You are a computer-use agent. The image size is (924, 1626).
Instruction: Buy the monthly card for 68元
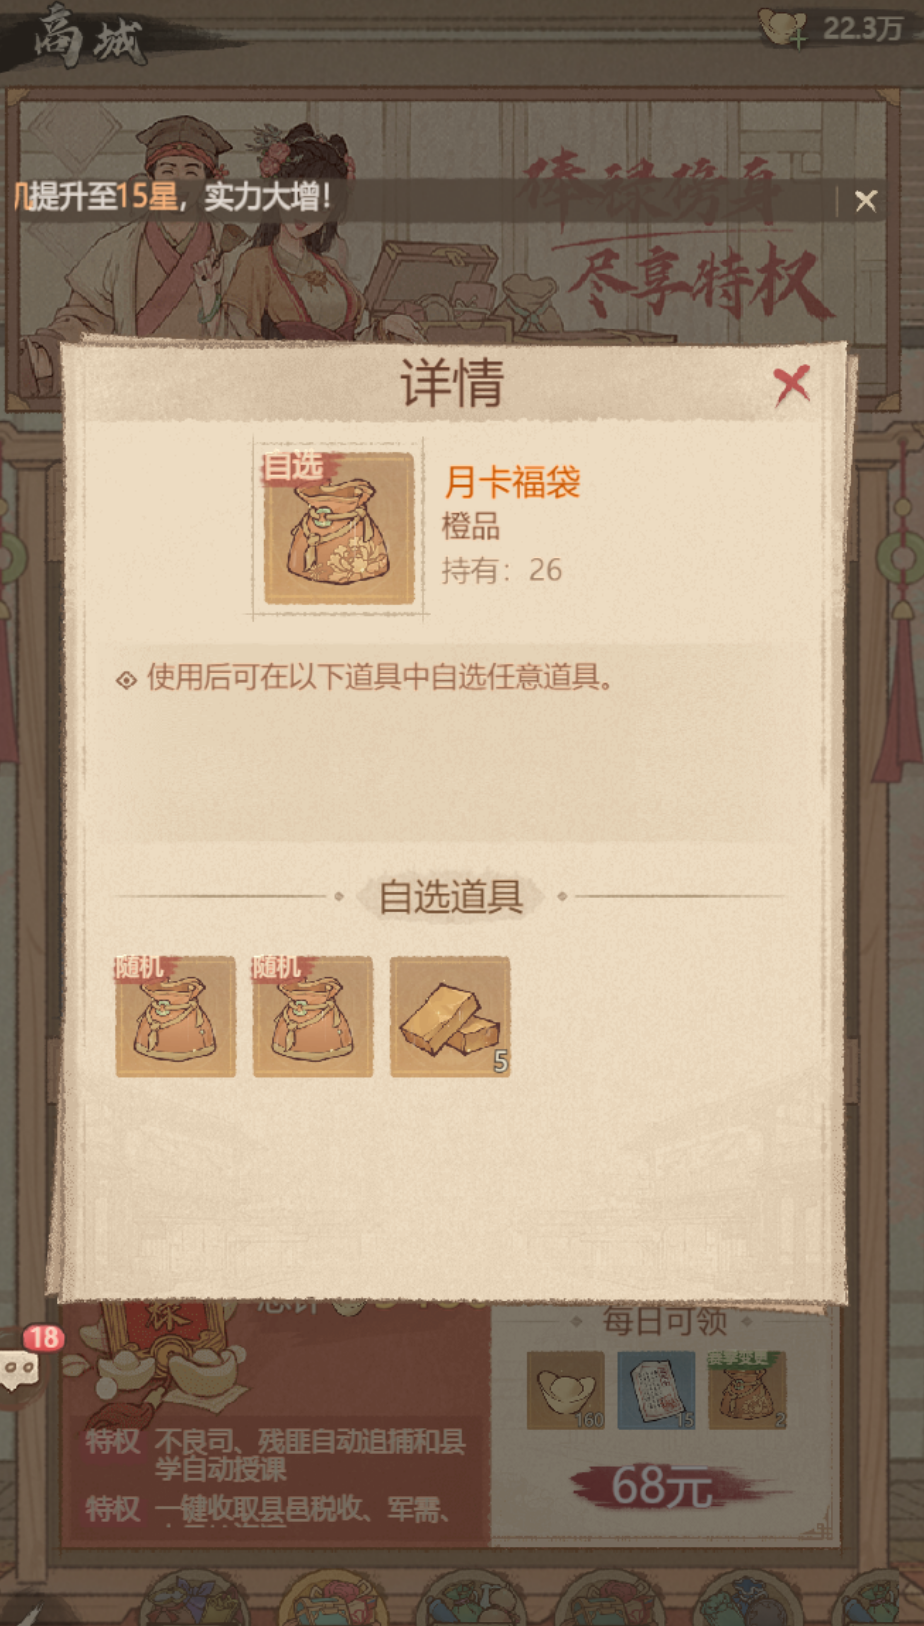(663, 1487)
